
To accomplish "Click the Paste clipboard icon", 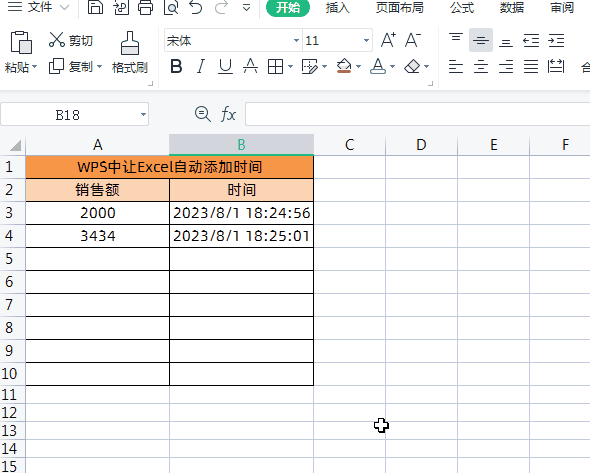I will point(21,42).
